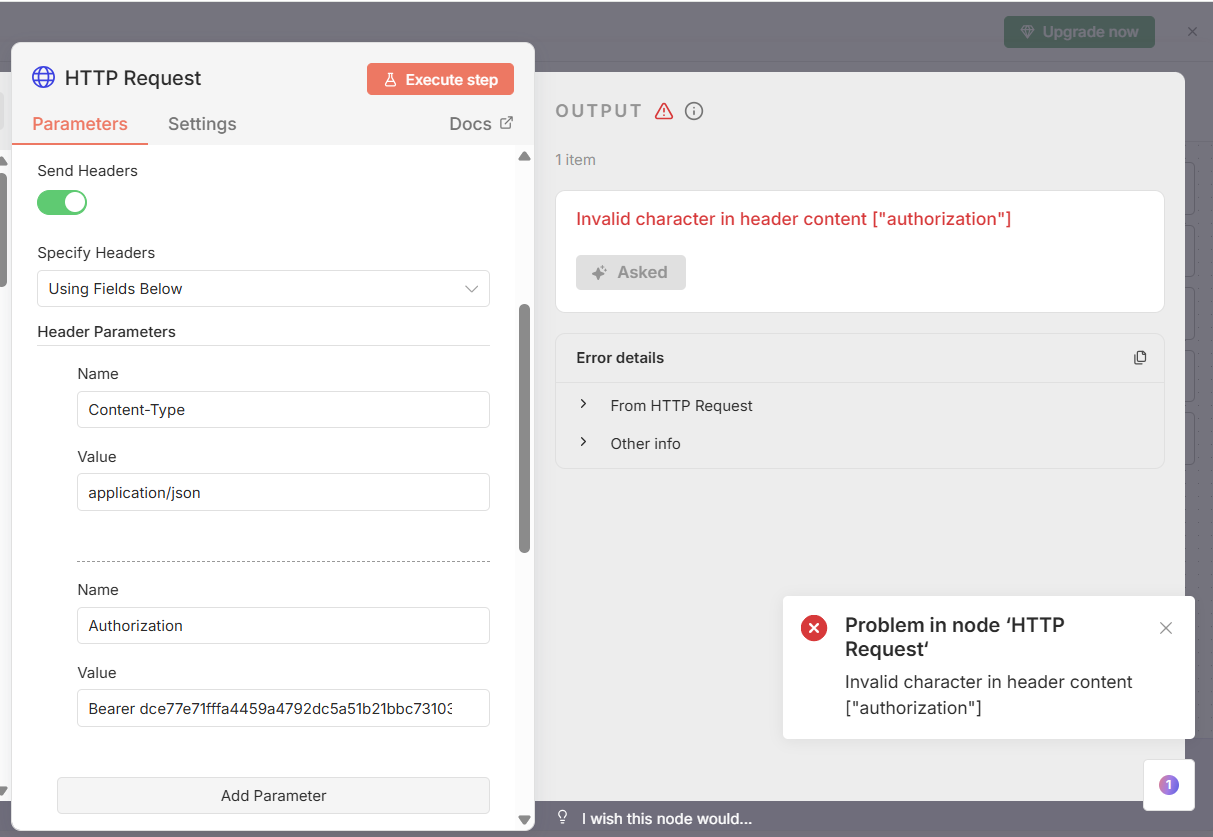The image size is (1213, 837).
Task: Click the Upgrade now button
Action: [1079, 32]
